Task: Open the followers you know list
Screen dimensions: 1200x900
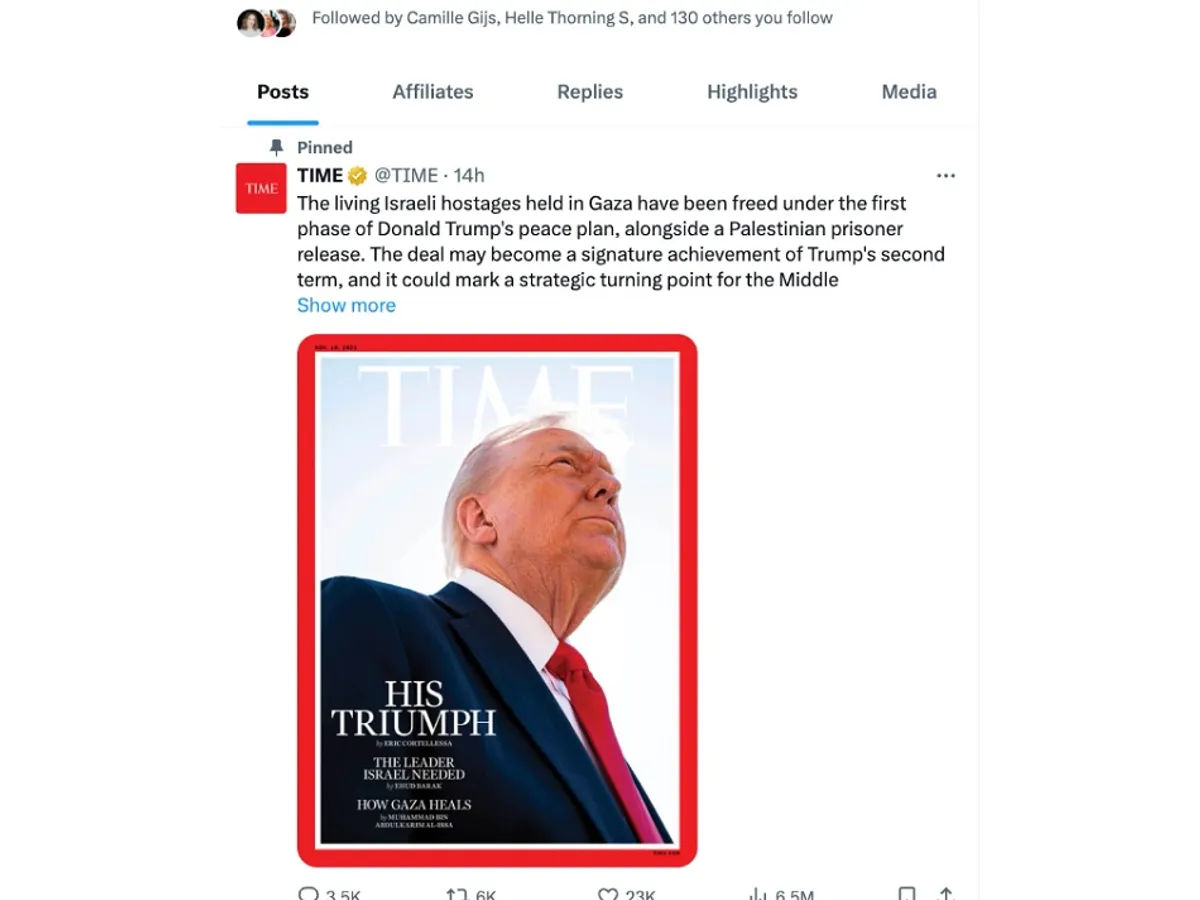Action: coord(572,18)
